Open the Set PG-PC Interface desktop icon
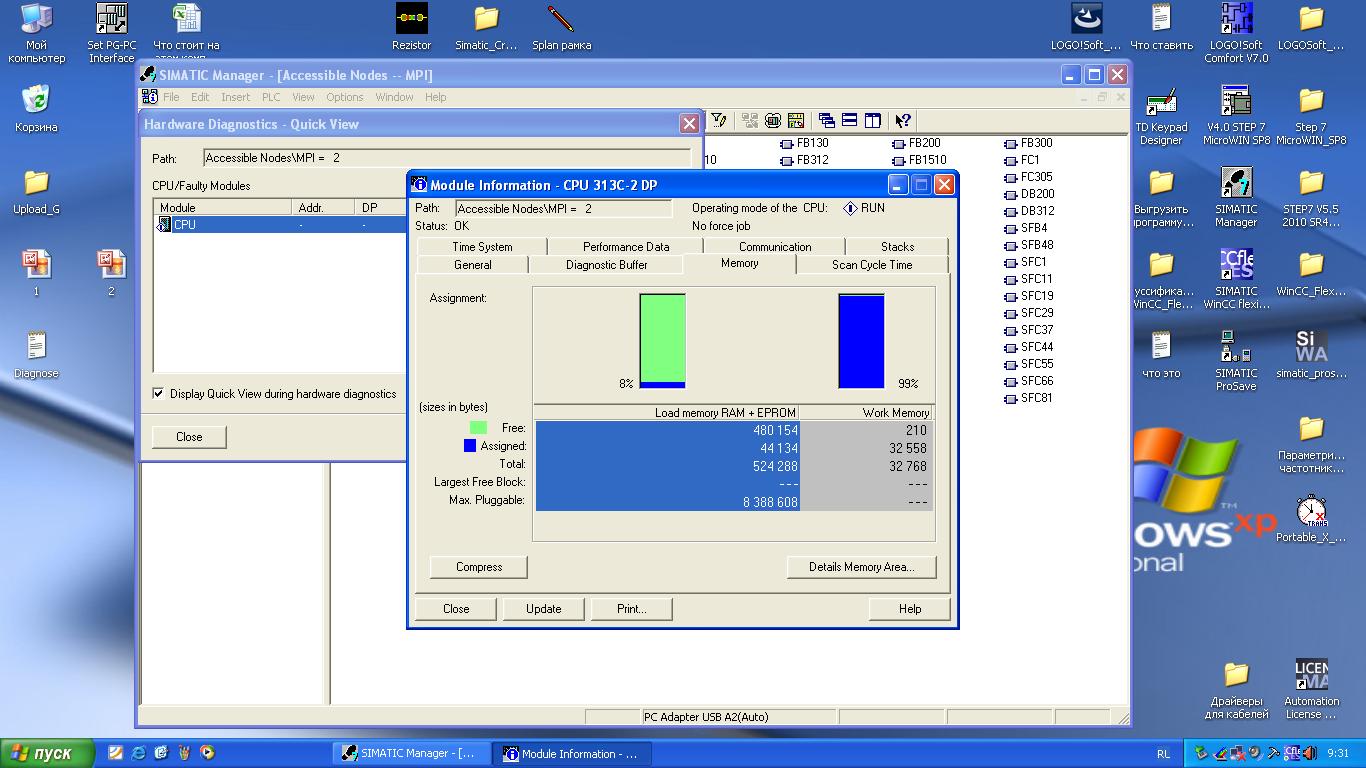The width and height of the screenshot is (1366, 768). (111, 33)
